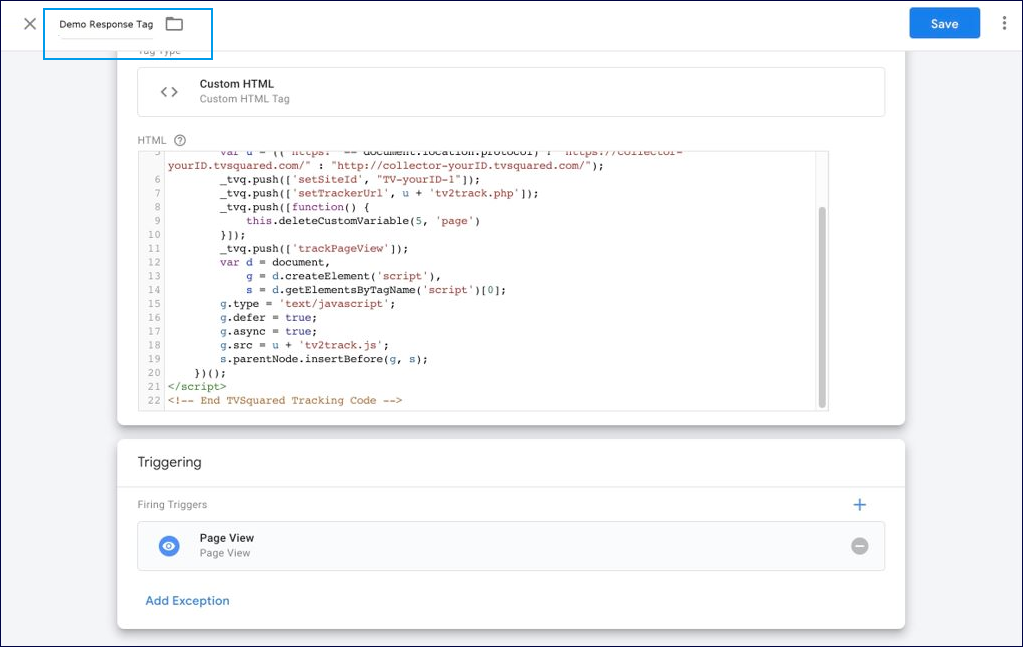Click the Custom HTML code brackets icon
The height and width of the screenshot is (647, 1023).
[x=169, y=92]
